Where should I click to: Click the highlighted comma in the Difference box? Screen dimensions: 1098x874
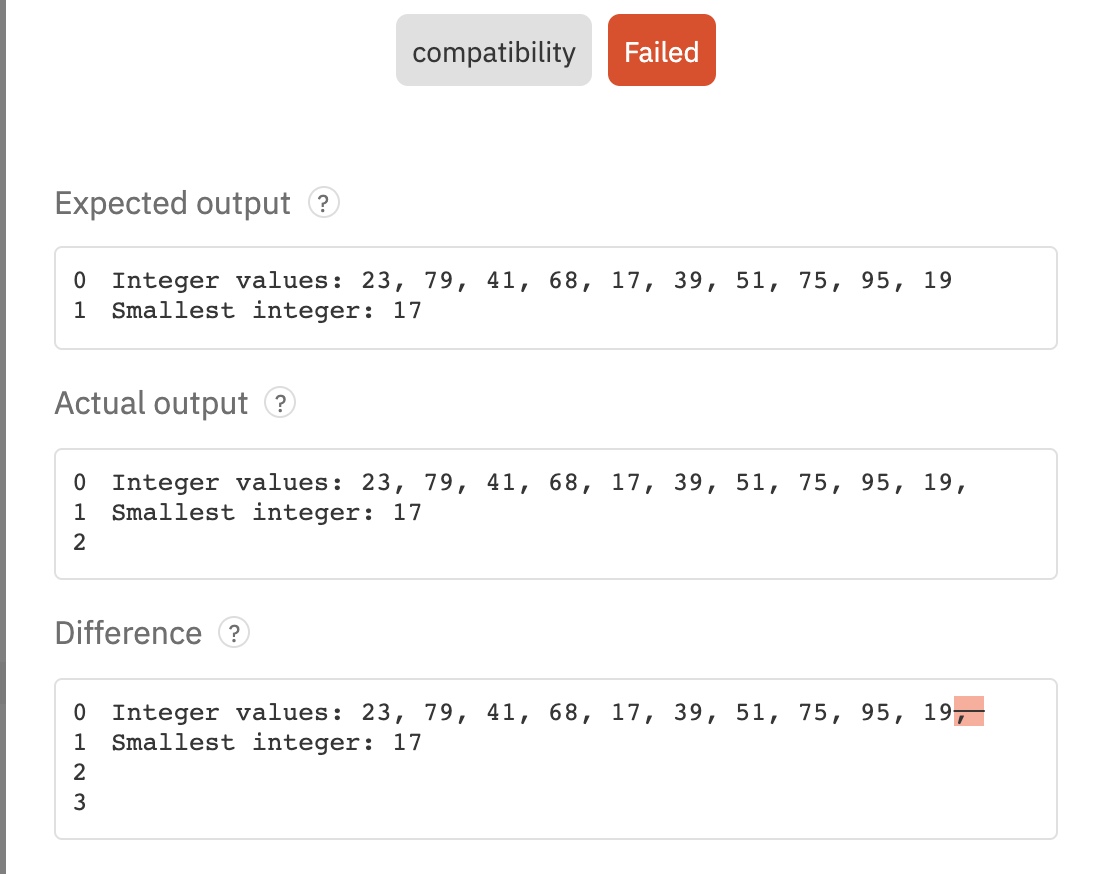[969, 712]
